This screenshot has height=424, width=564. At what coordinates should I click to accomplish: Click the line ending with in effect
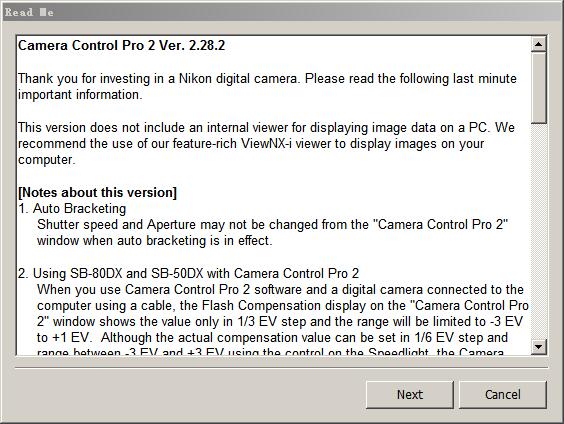[x=155, y=241]
